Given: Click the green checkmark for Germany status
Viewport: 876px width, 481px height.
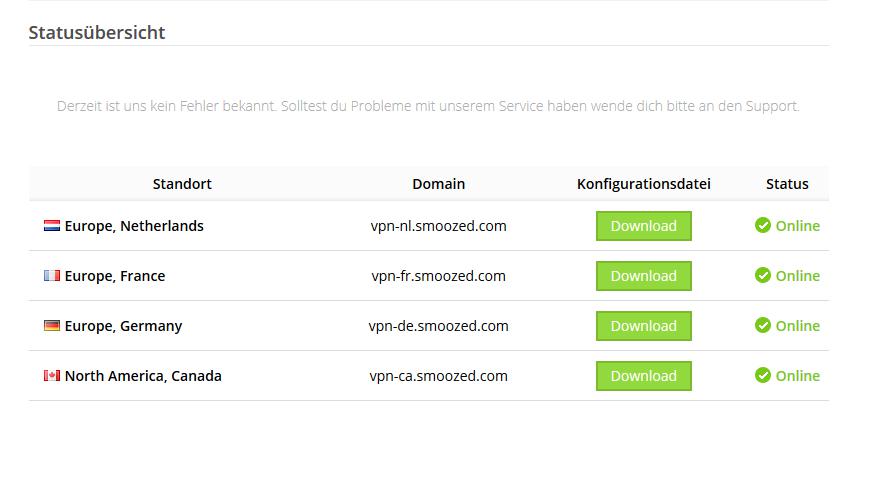Looking at the screenshot, I should coord(763,325).
